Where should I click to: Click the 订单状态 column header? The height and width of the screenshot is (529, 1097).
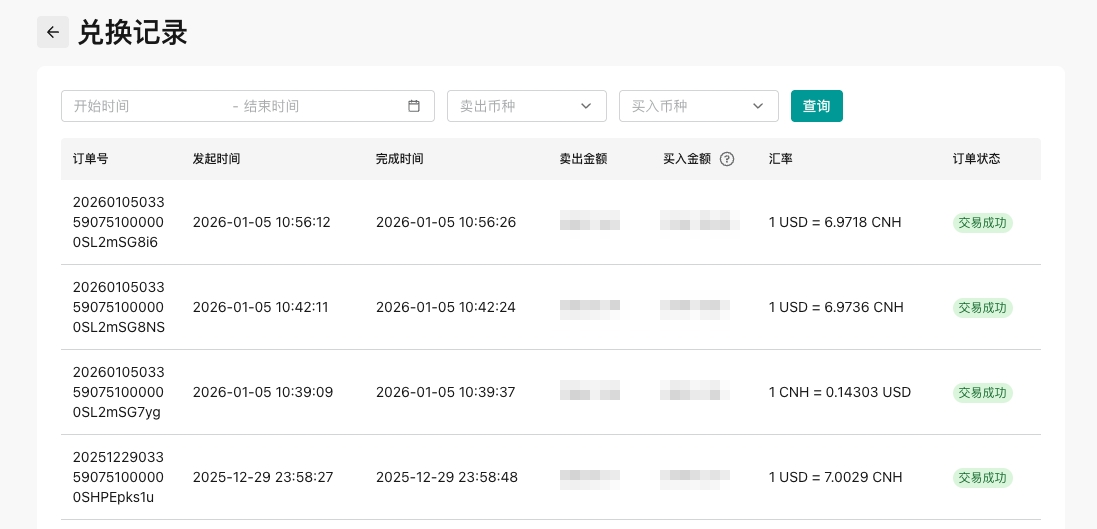976,159
